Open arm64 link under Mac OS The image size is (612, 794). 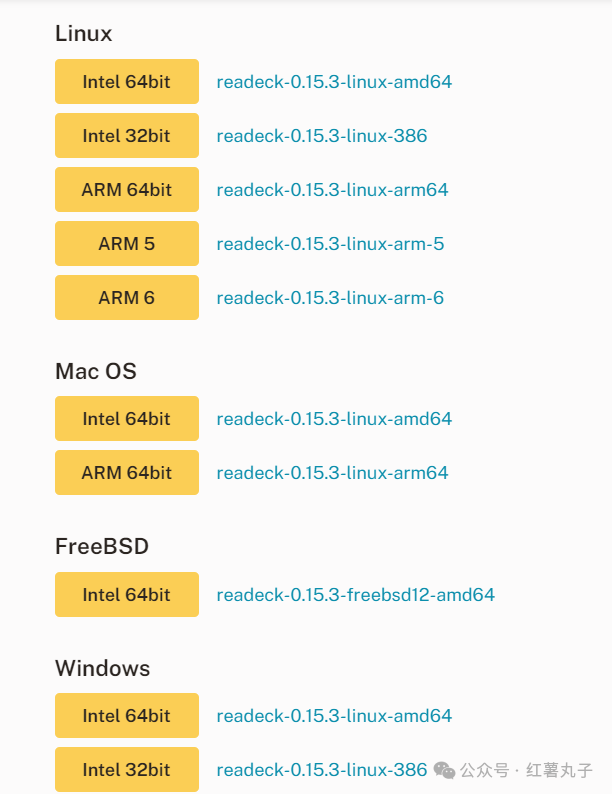333,473
